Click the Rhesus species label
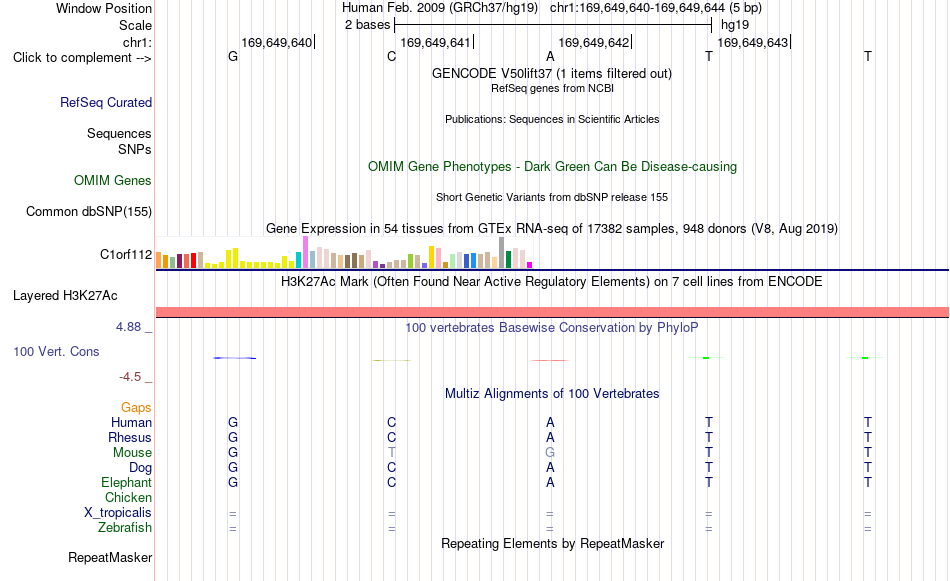Screen dimensions: 950x581 click(130, 437)
